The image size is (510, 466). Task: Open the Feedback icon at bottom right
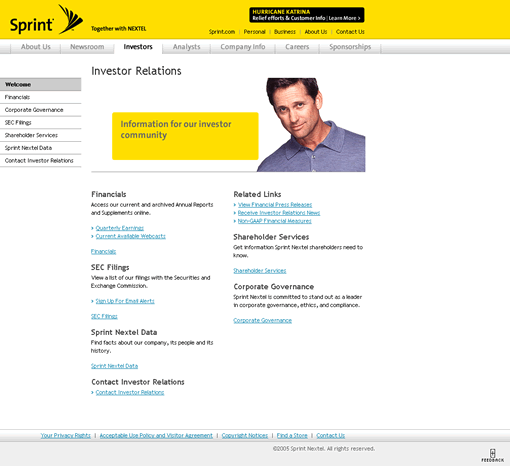coord(492,455)
